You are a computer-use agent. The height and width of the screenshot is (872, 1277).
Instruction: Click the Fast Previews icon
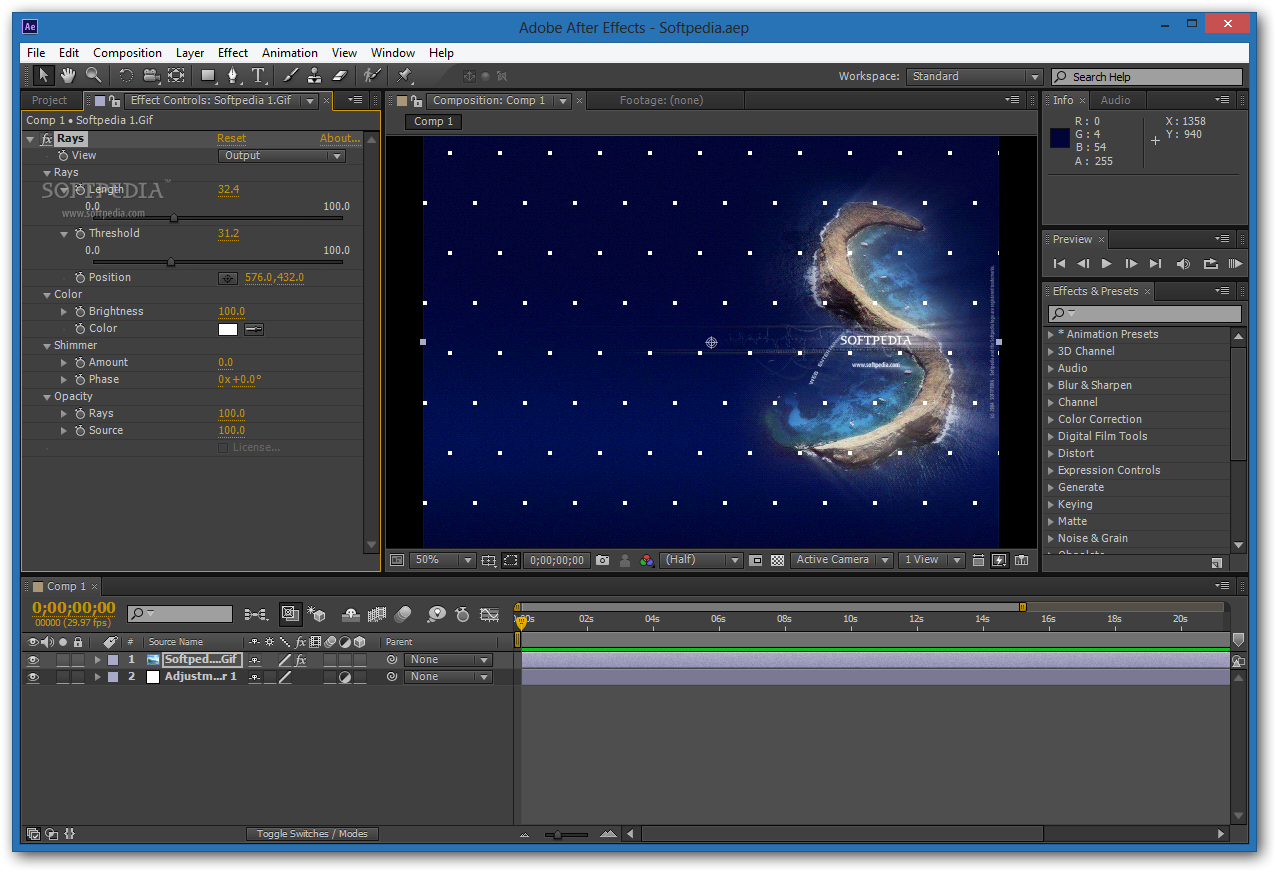click(999, 560)
